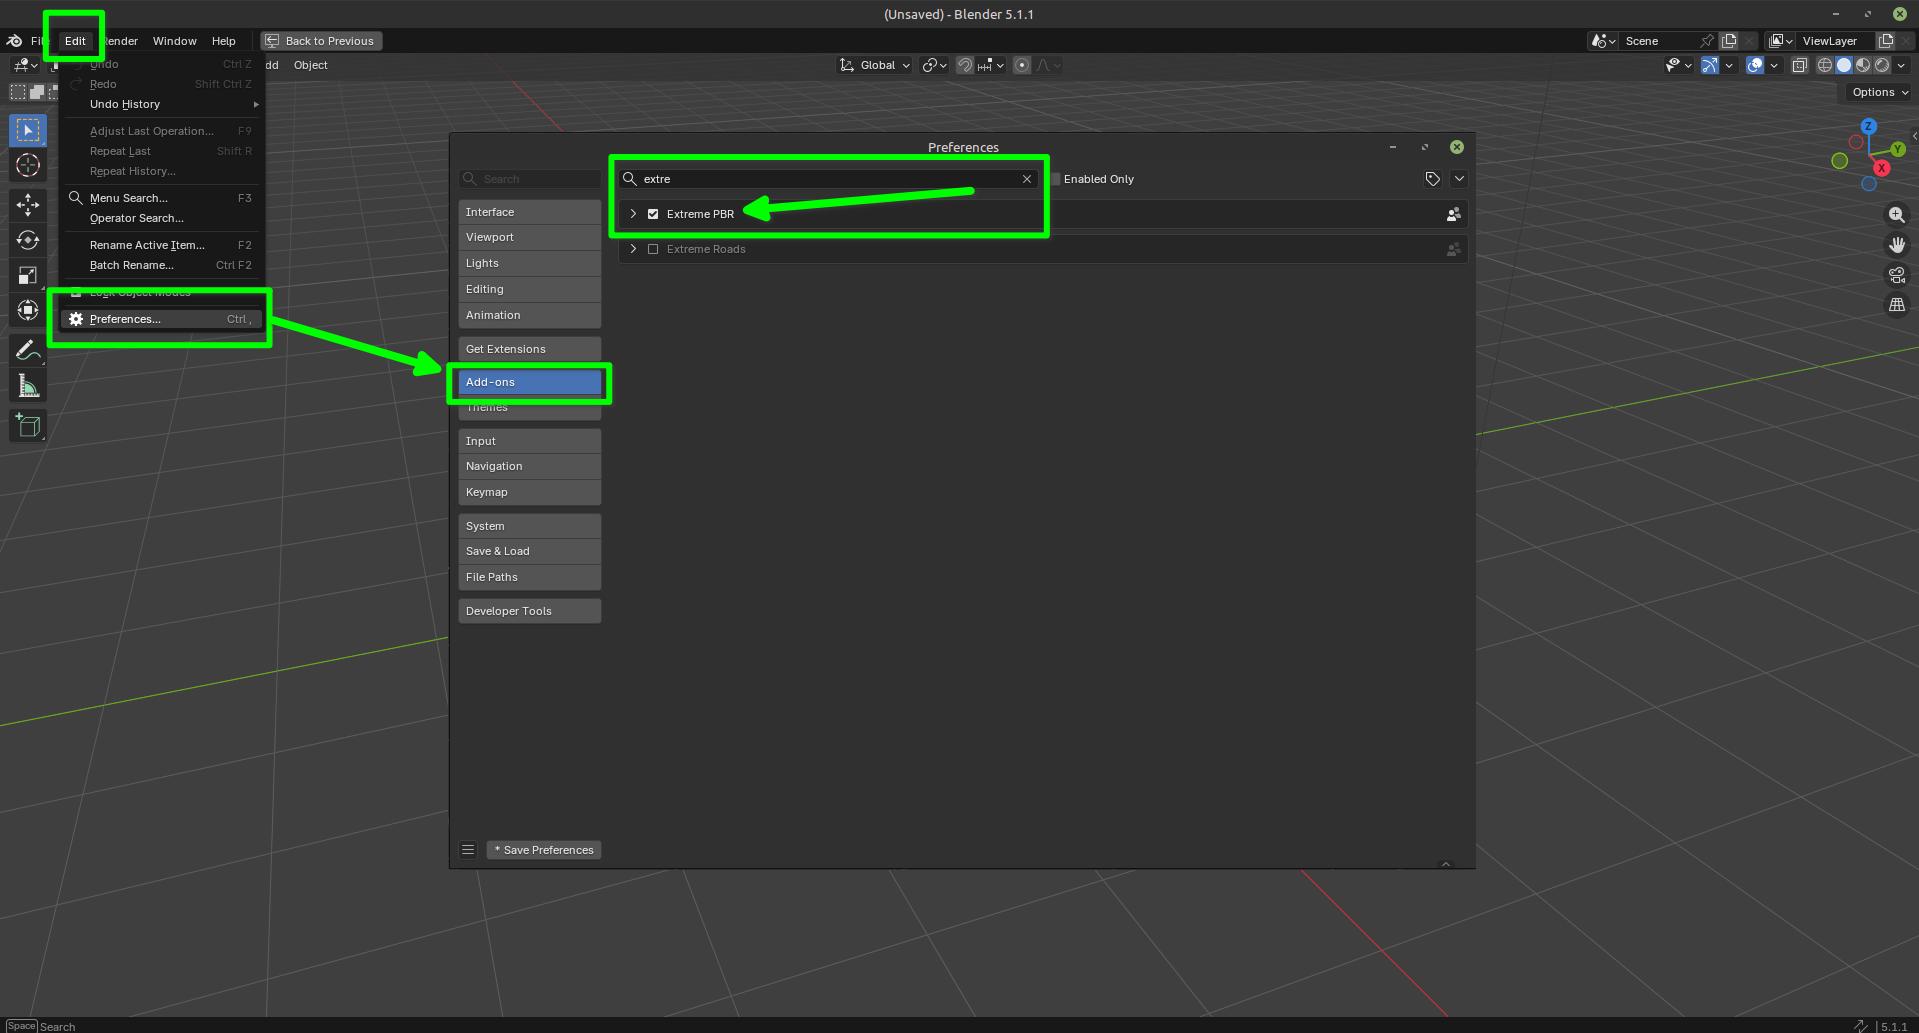
Task: Toggle viewport overlays button
Action: coord(1754,65)
